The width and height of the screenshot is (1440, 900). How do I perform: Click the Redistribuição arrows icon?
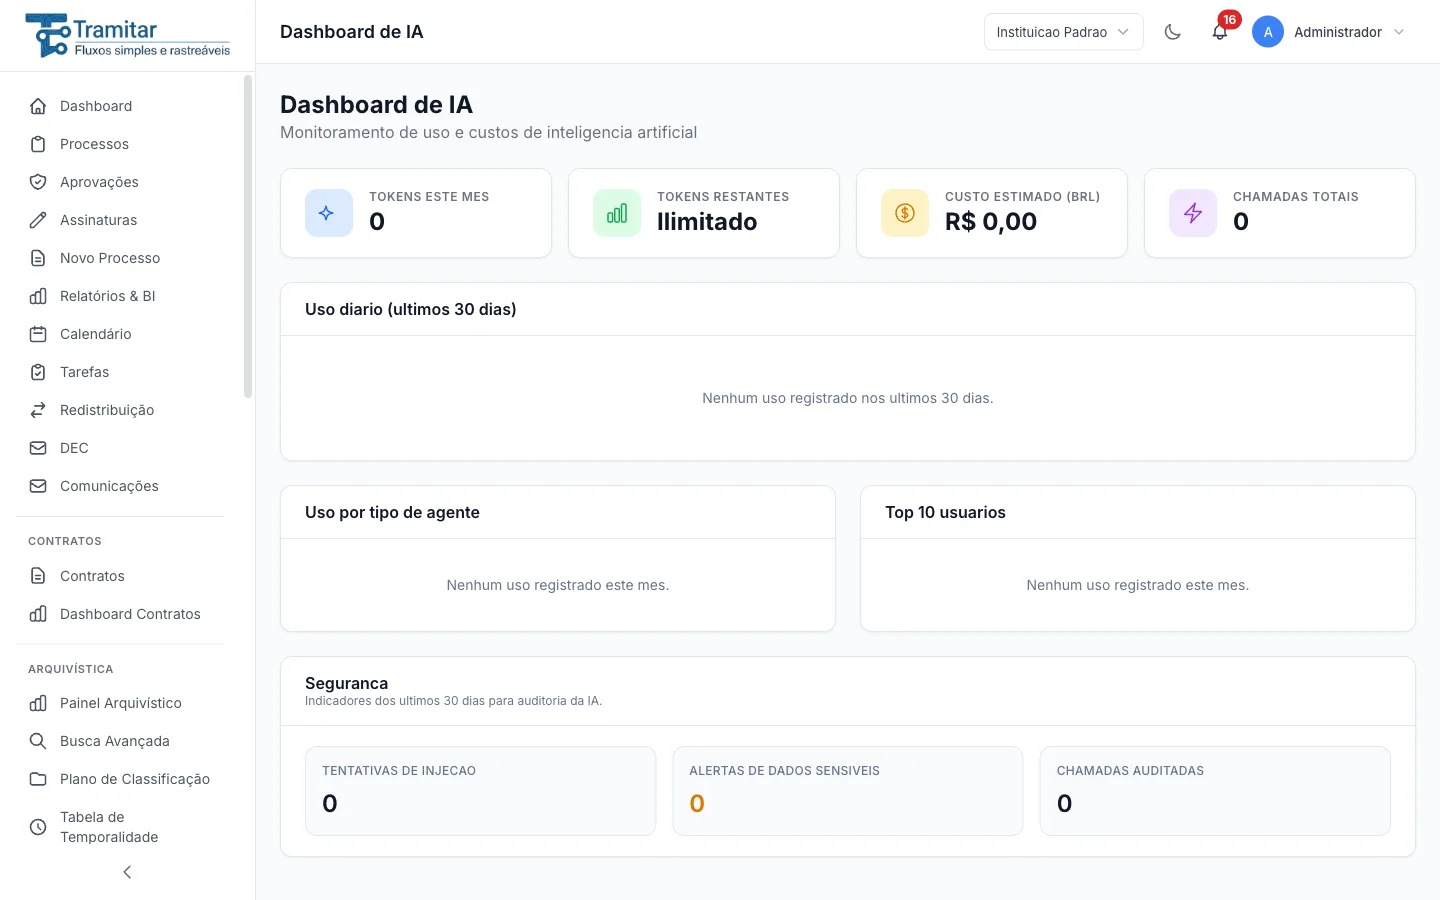point(38,410)
